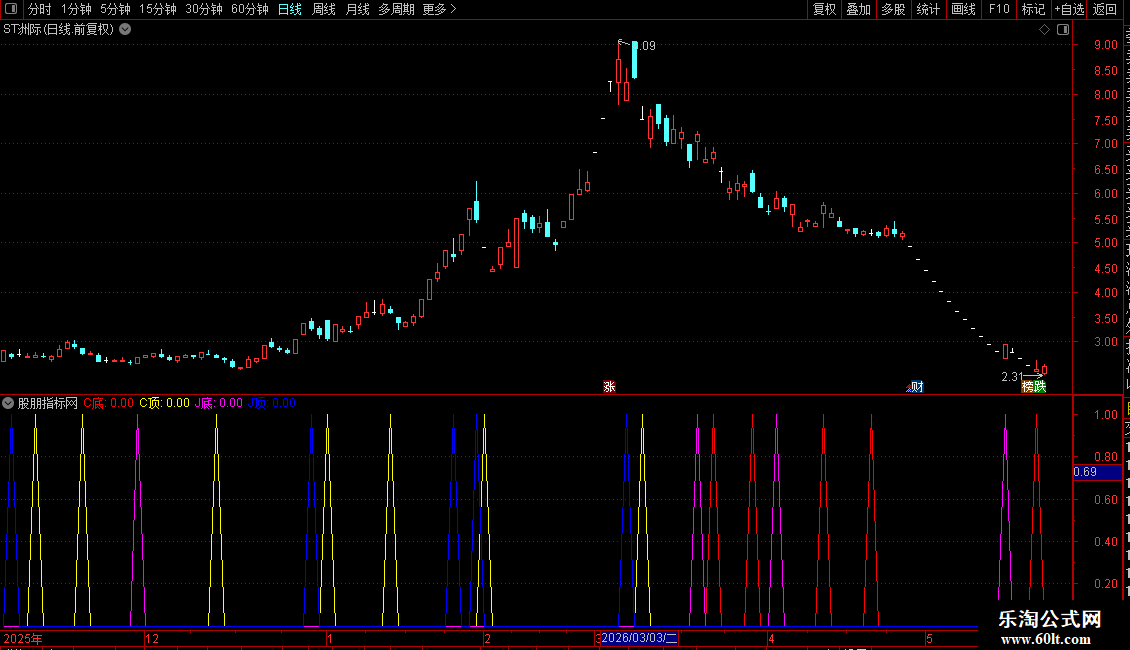Viewport: 1130px width, 650px height.
Task: Select the 30分钟 period
Action: tap(204, 9)
